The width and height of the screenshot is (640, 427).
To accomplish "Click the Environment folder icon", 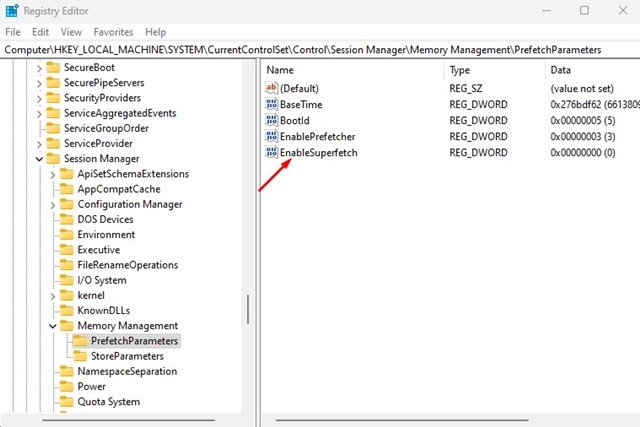I will point(67,234).
